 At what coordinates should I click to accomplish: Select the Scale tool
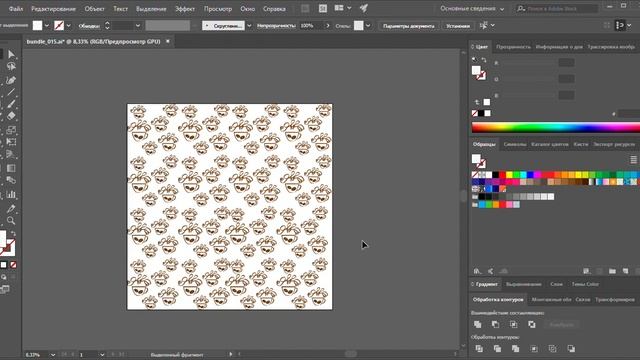click(11, 130)
